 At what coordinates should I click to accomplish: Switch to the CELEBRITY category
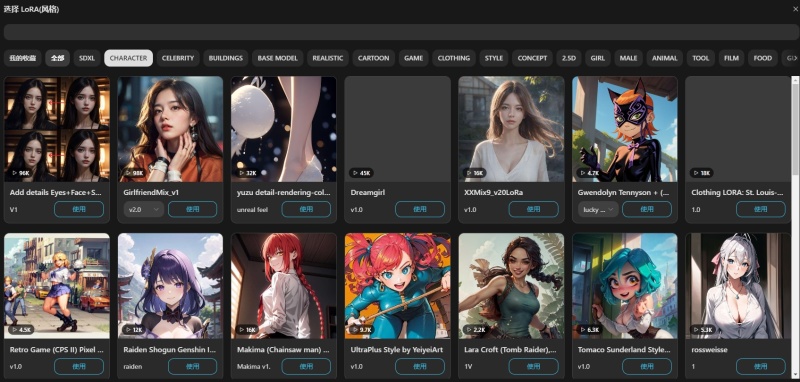click(178, 58)
